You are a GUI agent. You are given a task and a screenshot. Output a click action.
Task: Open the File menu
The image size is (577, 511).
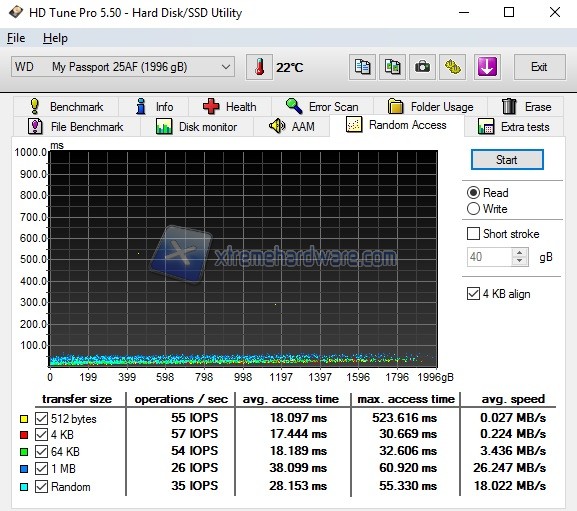pyautogui.click(x=16, y=38)
